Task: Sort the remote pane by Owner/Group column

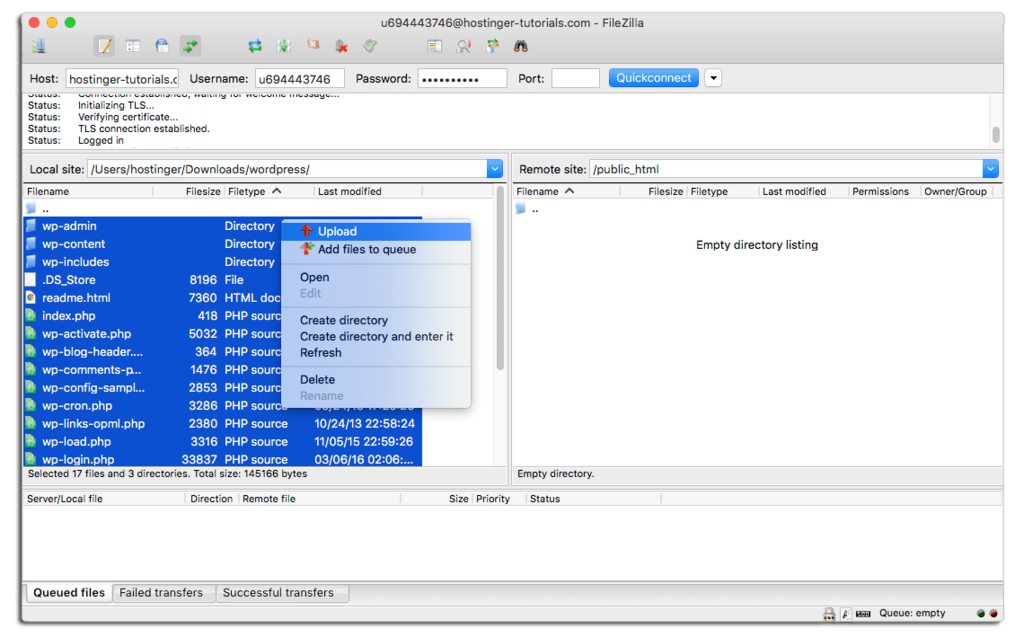Action: [955, 191]
